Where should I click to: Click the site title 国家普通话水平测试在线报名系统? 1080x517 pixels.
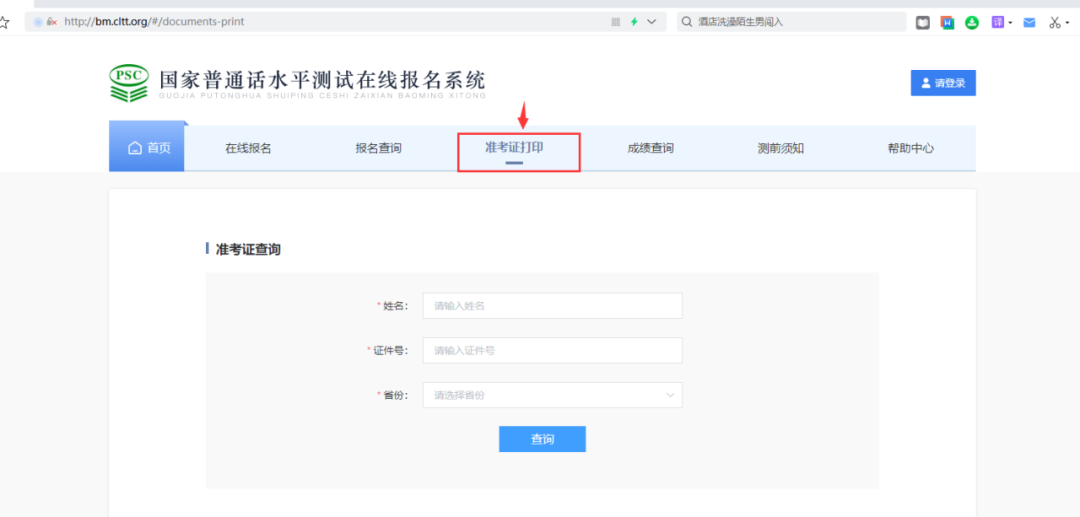pyautogui.click(x=322, y=80)
